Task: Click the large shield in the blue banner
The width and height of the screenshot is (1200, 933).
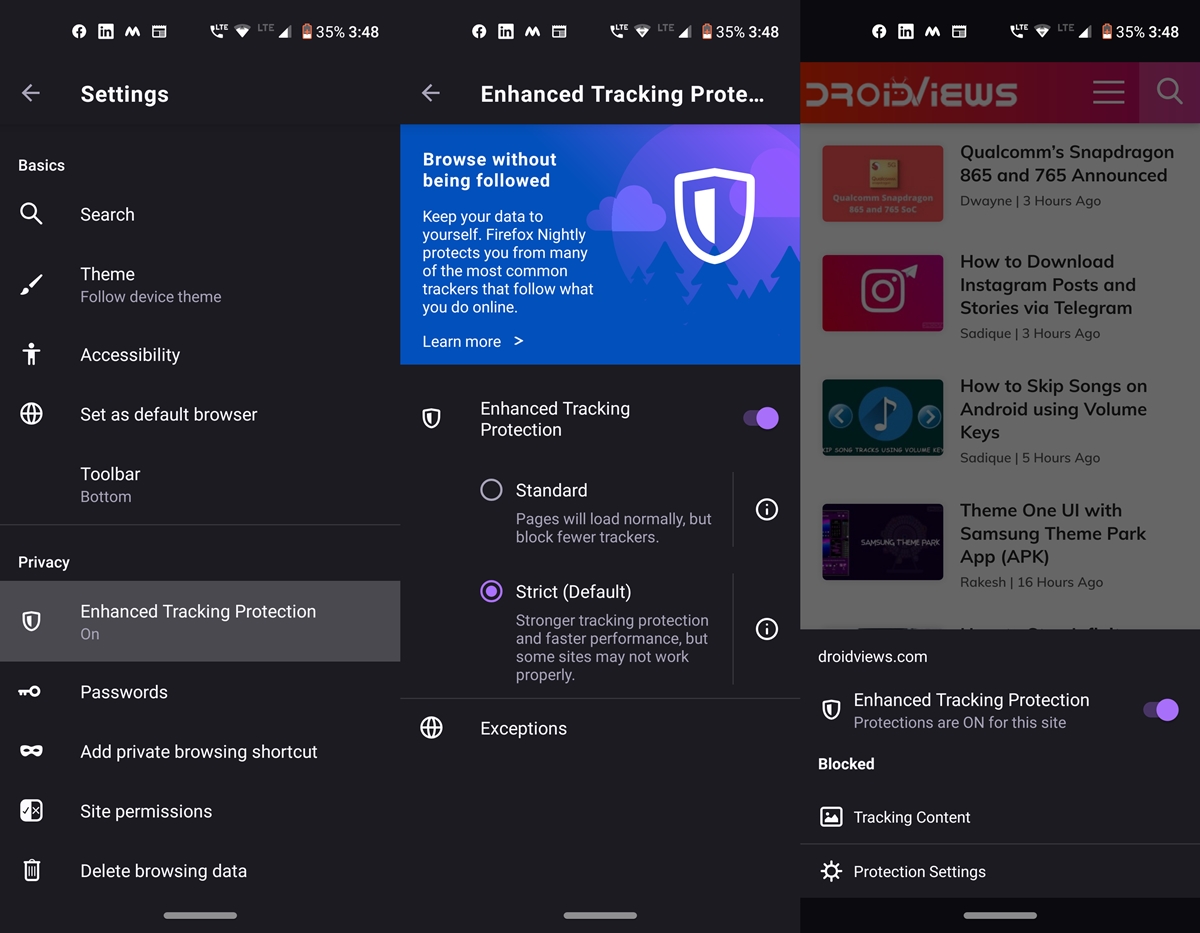Action: pos(714,214)
